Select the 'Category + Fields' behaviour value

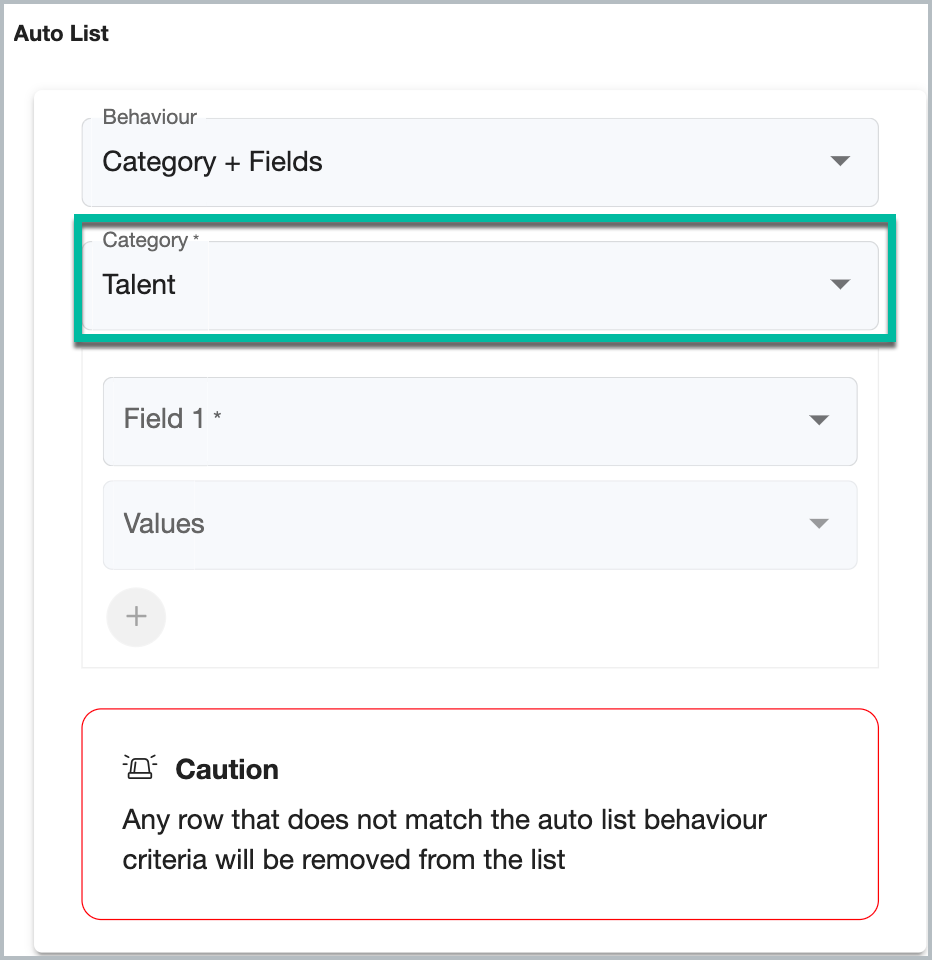click(212, 162)
